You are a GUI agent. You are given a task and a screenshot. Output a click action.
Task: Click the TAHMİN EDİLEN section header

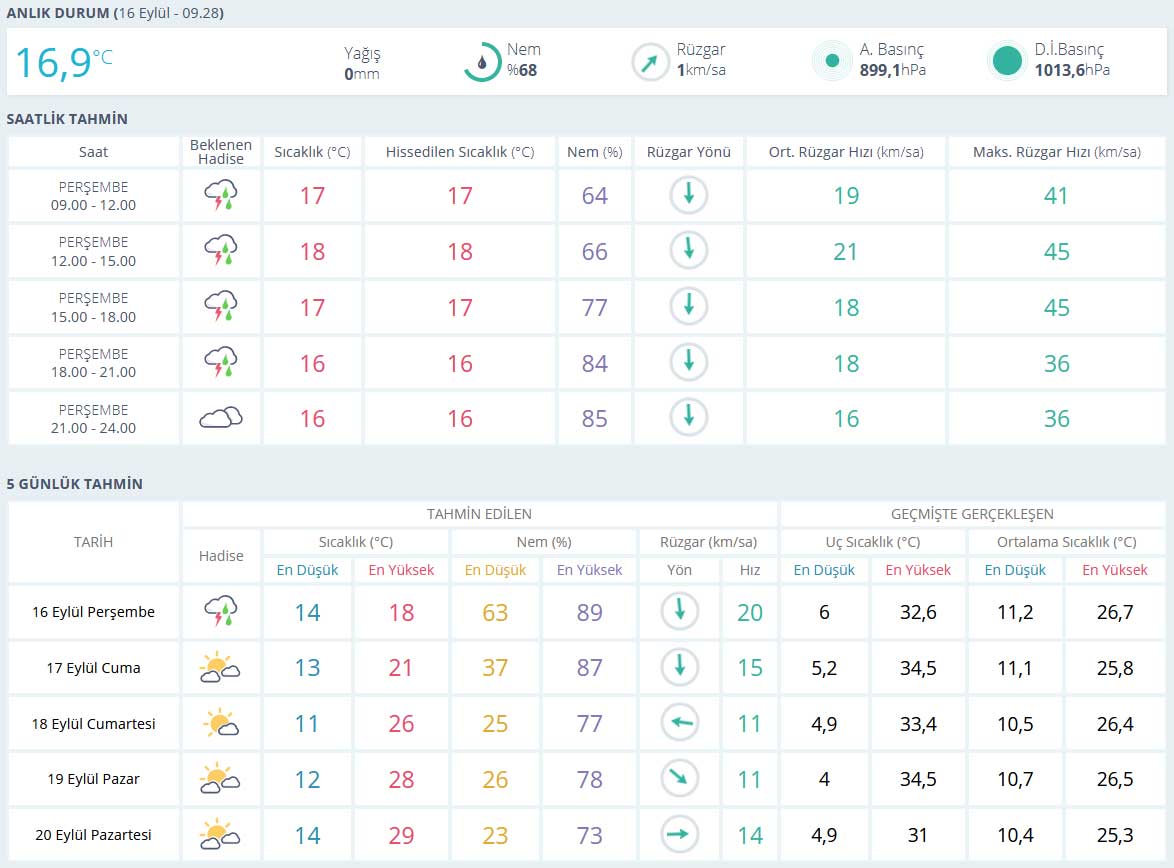(479, 514)
